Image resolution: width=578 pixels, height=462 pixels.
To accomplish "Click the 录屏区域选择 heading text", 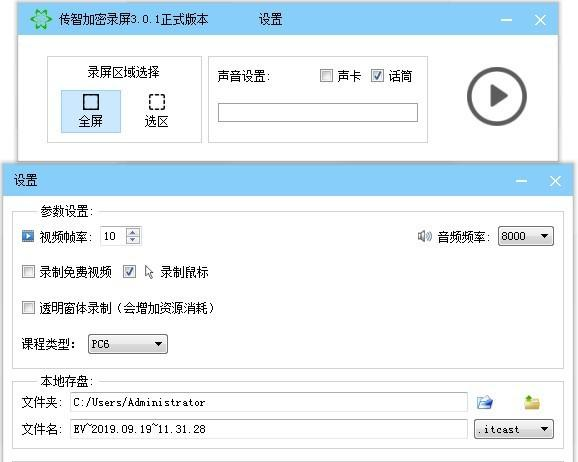I will point(123,72).
